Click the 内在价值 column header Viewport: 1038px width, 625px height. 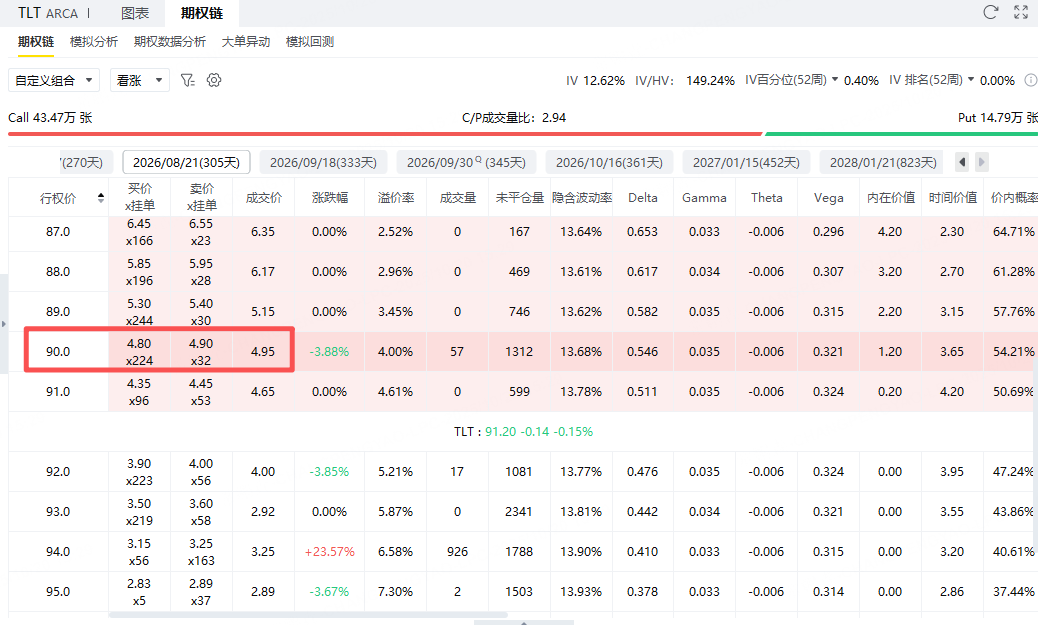point(890,197)
